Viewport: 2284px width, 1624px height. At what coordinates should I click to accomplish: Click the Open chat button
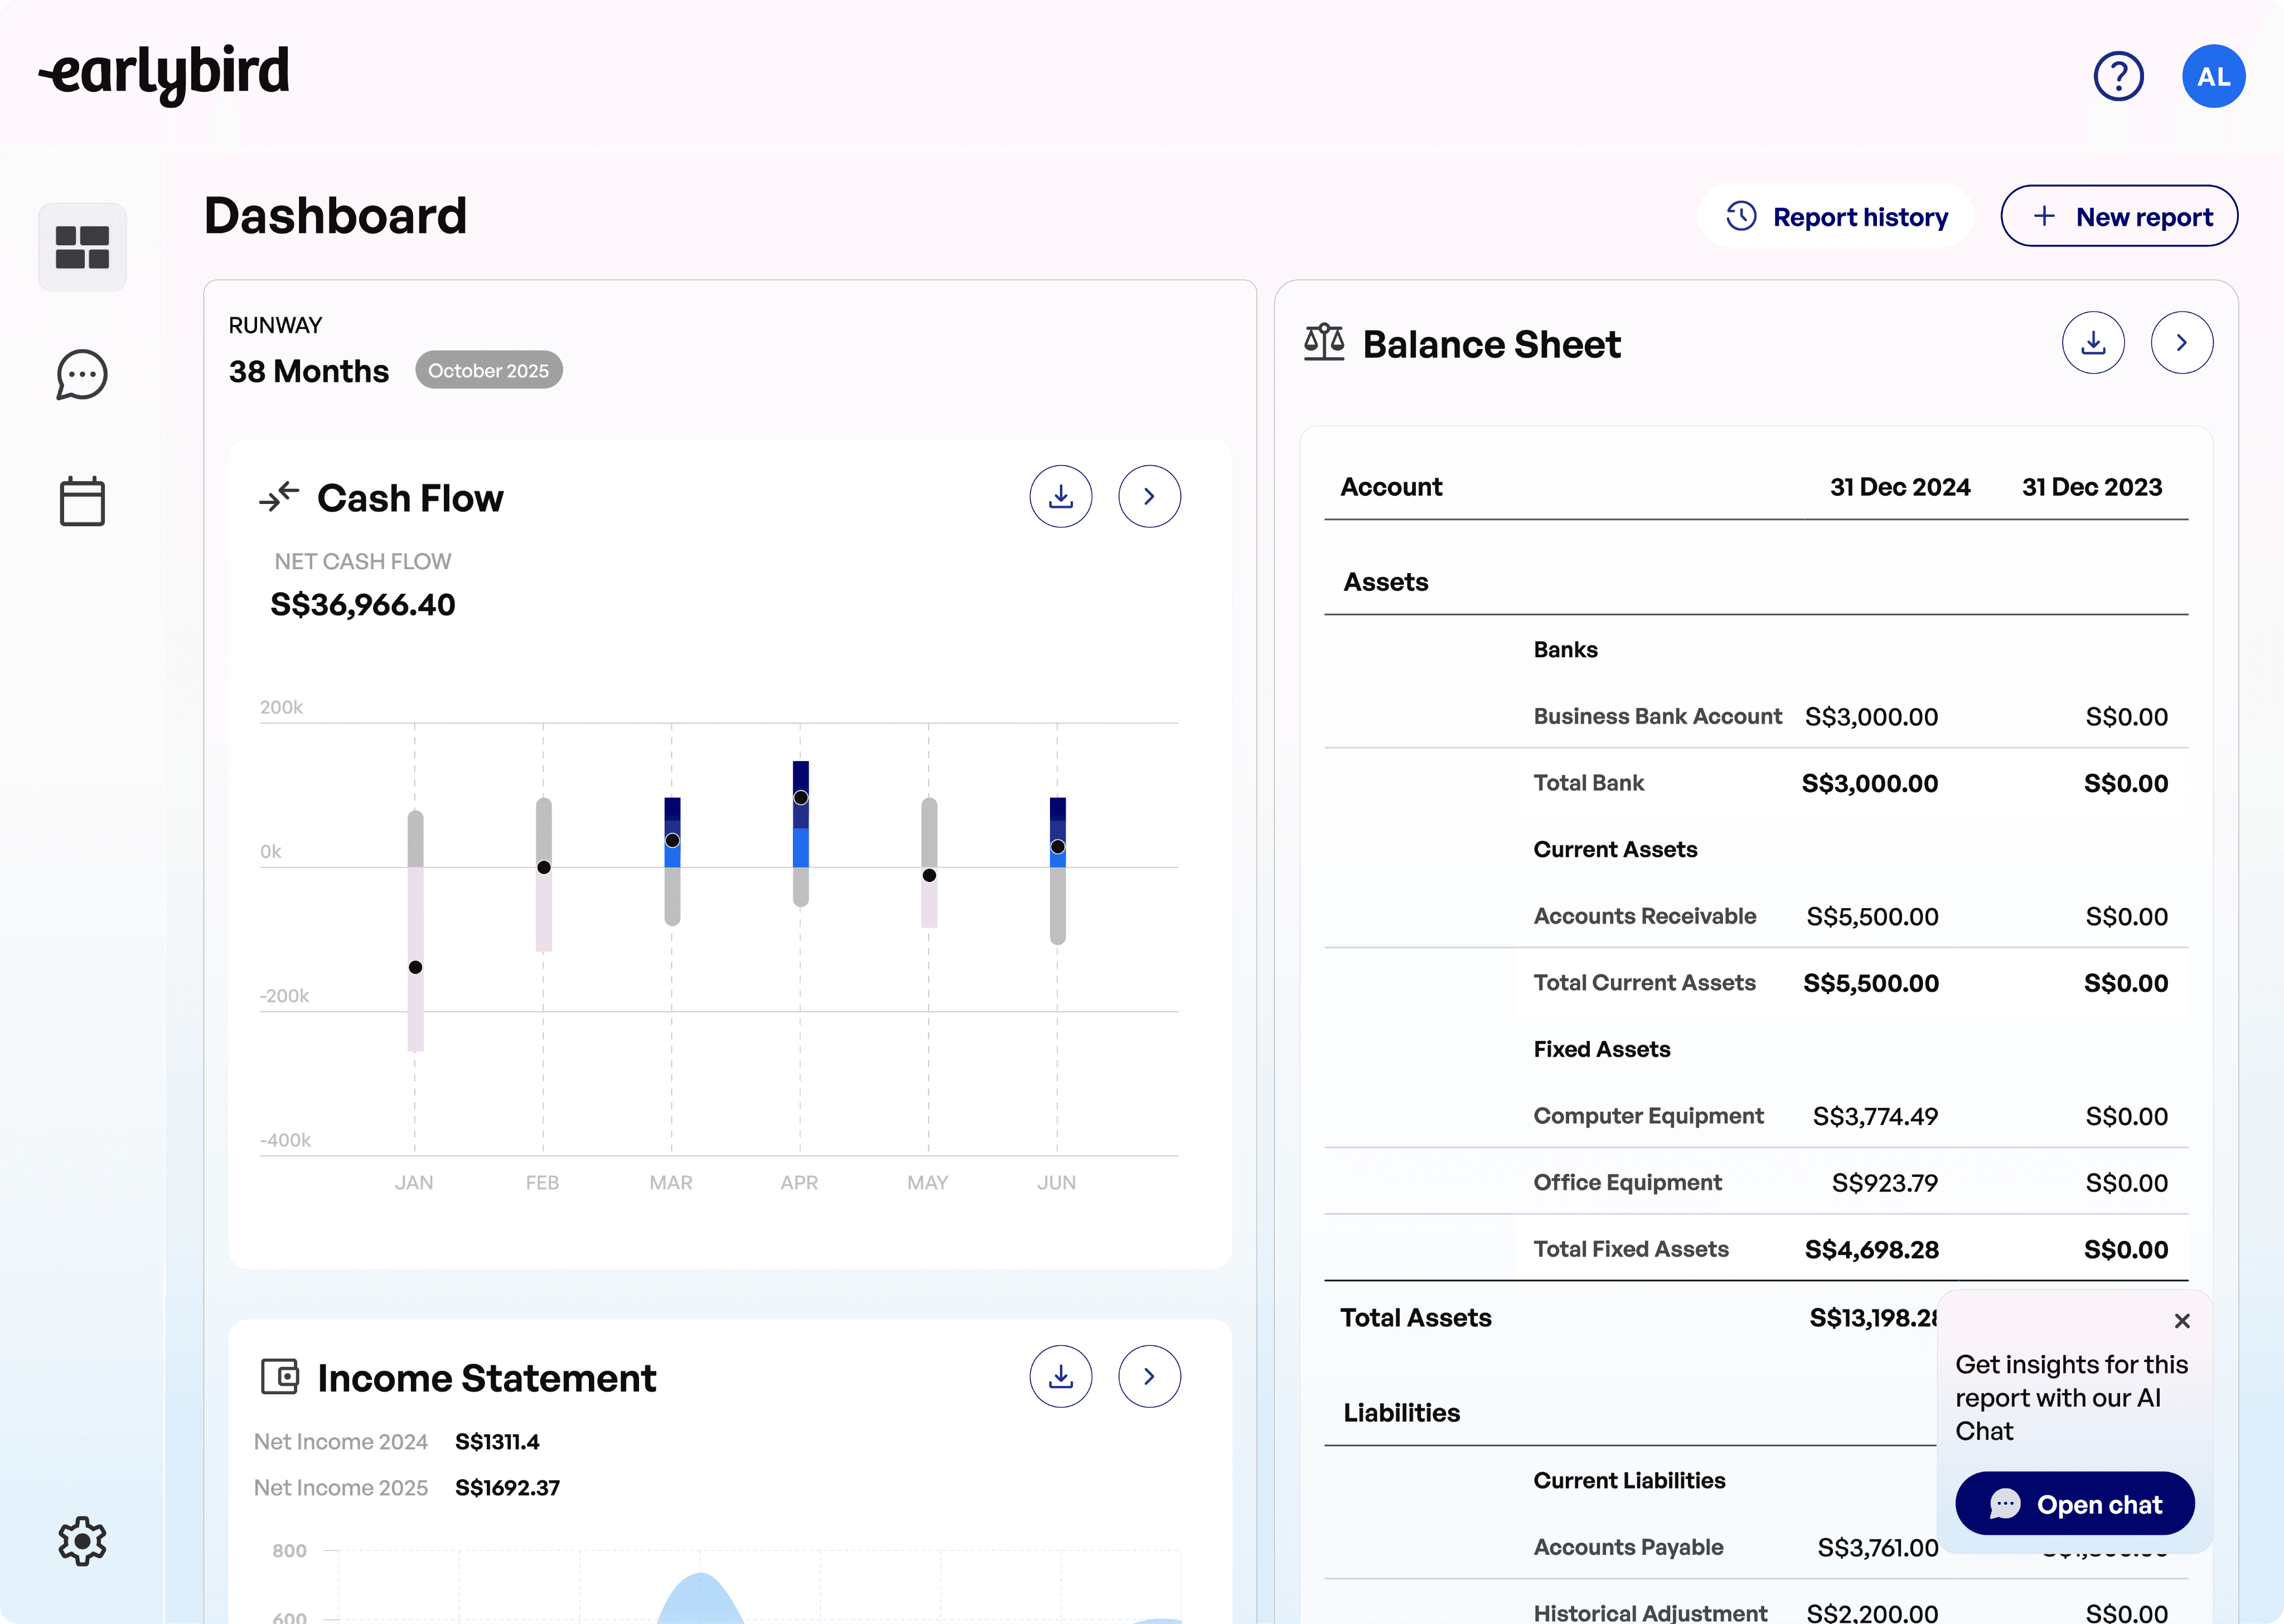pyautogui.click(x=2075, y=1503)
